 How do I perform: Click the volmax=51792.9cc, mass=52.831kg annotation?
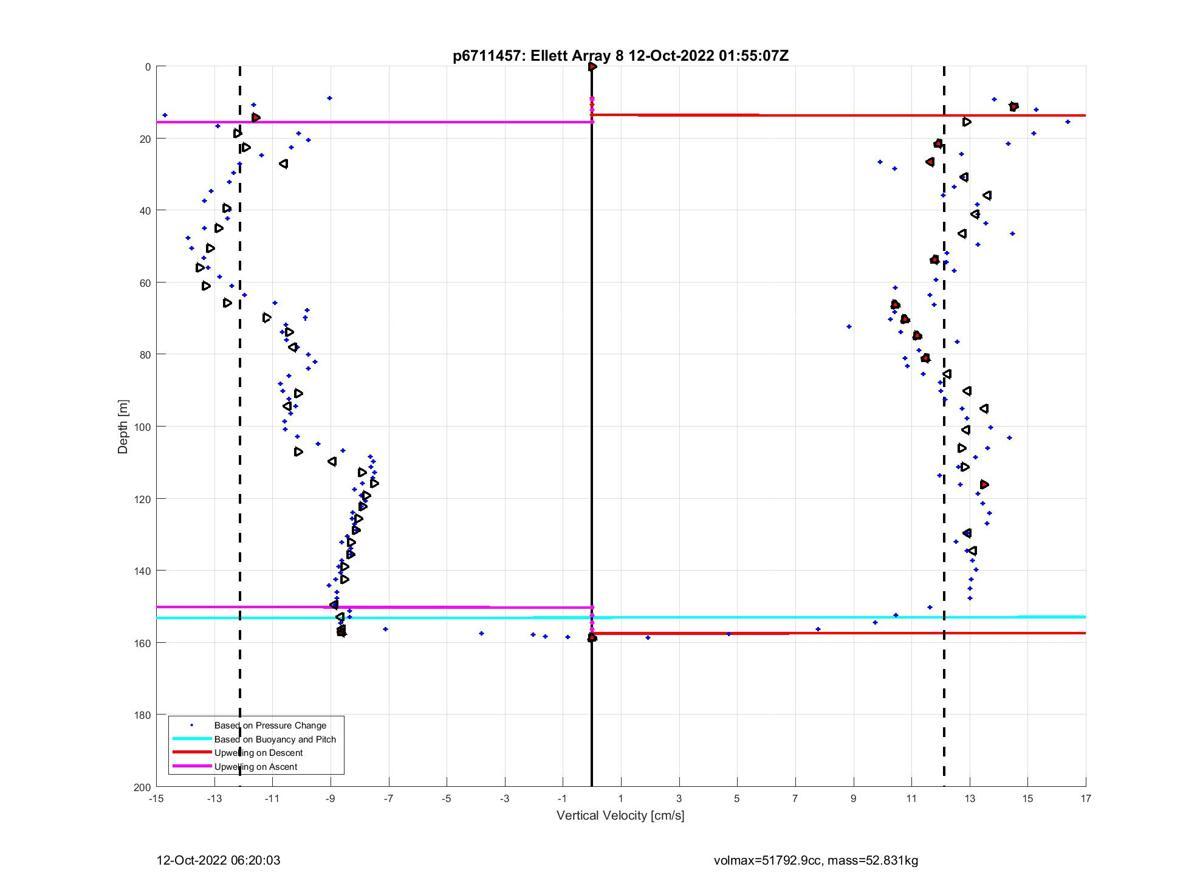click(816, 860)
